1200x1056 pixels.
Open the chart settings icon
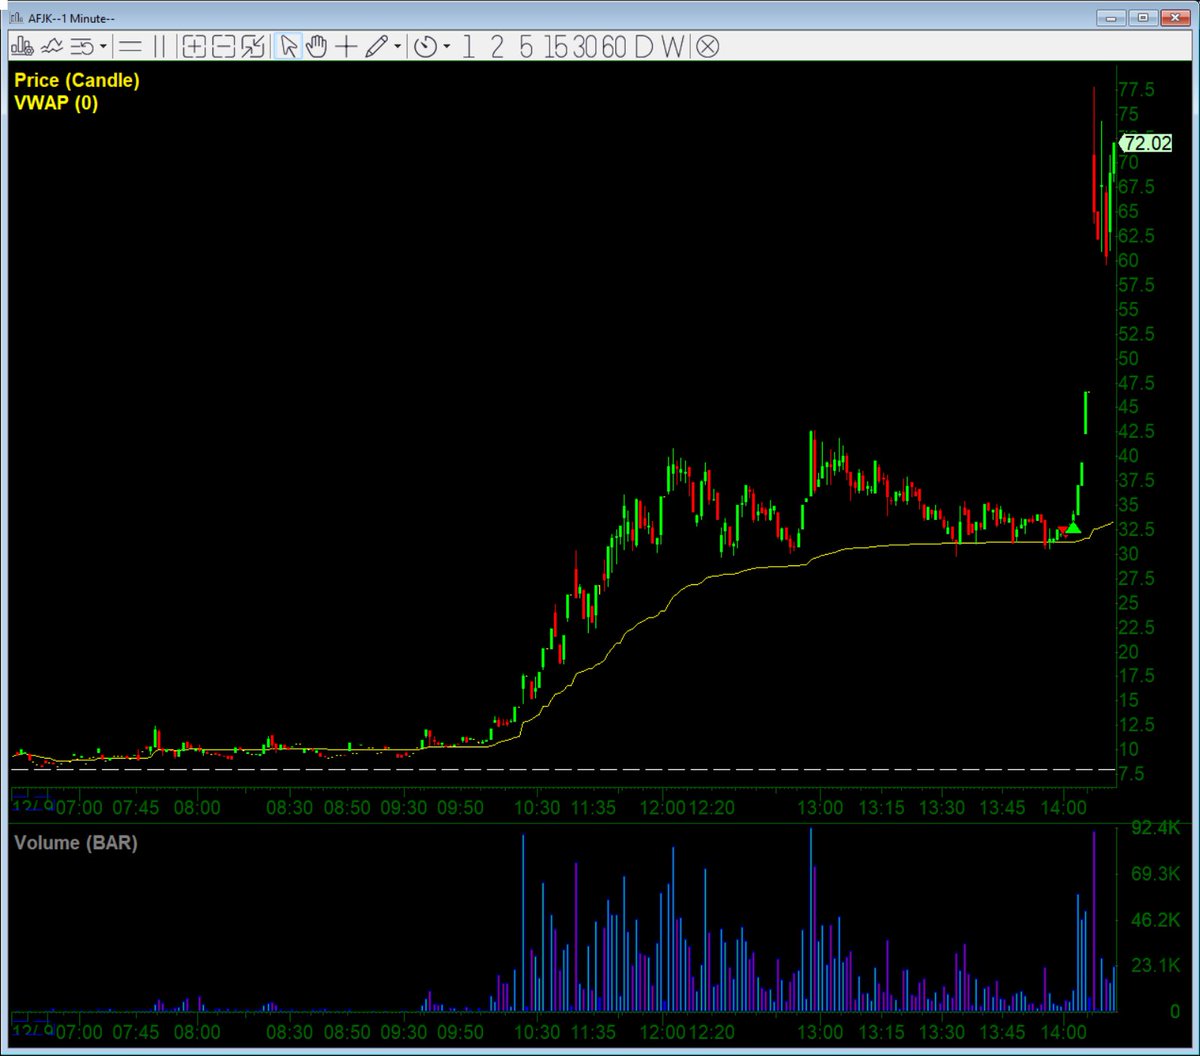tap(24, 46)
